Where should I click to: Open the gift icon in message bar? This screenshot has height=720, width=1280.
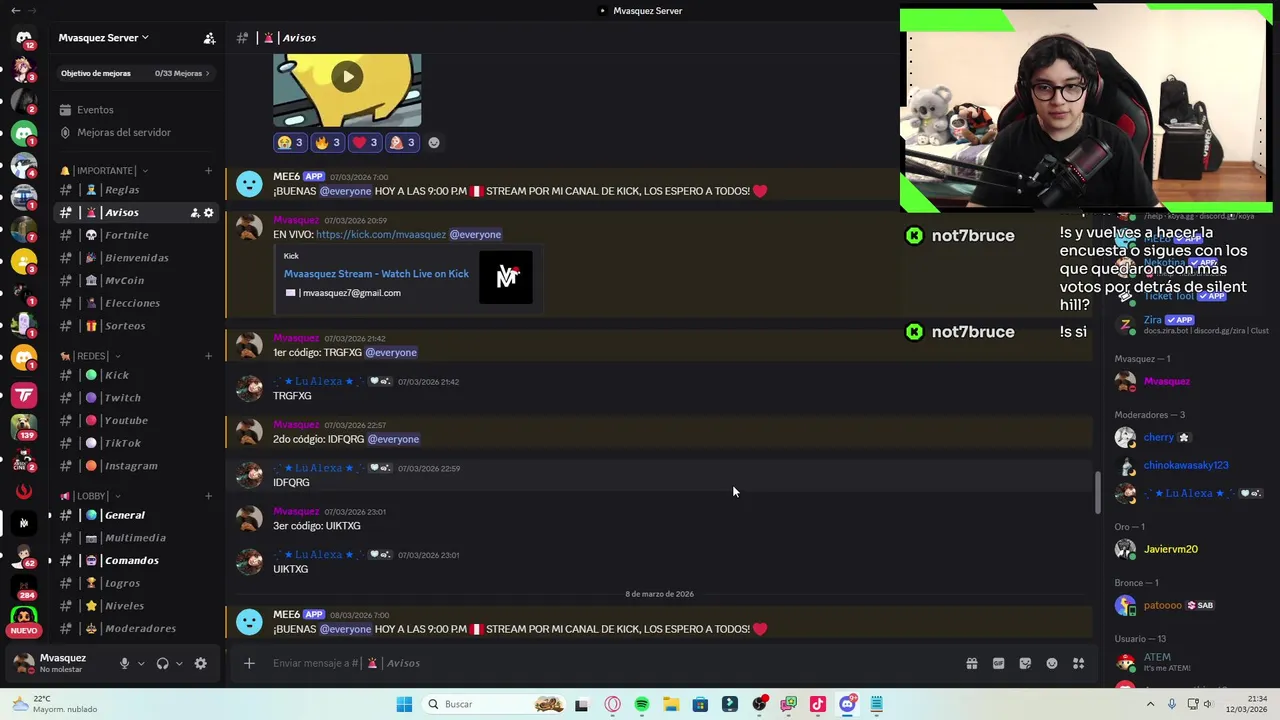pyautogui.click(x=971, y=663)
